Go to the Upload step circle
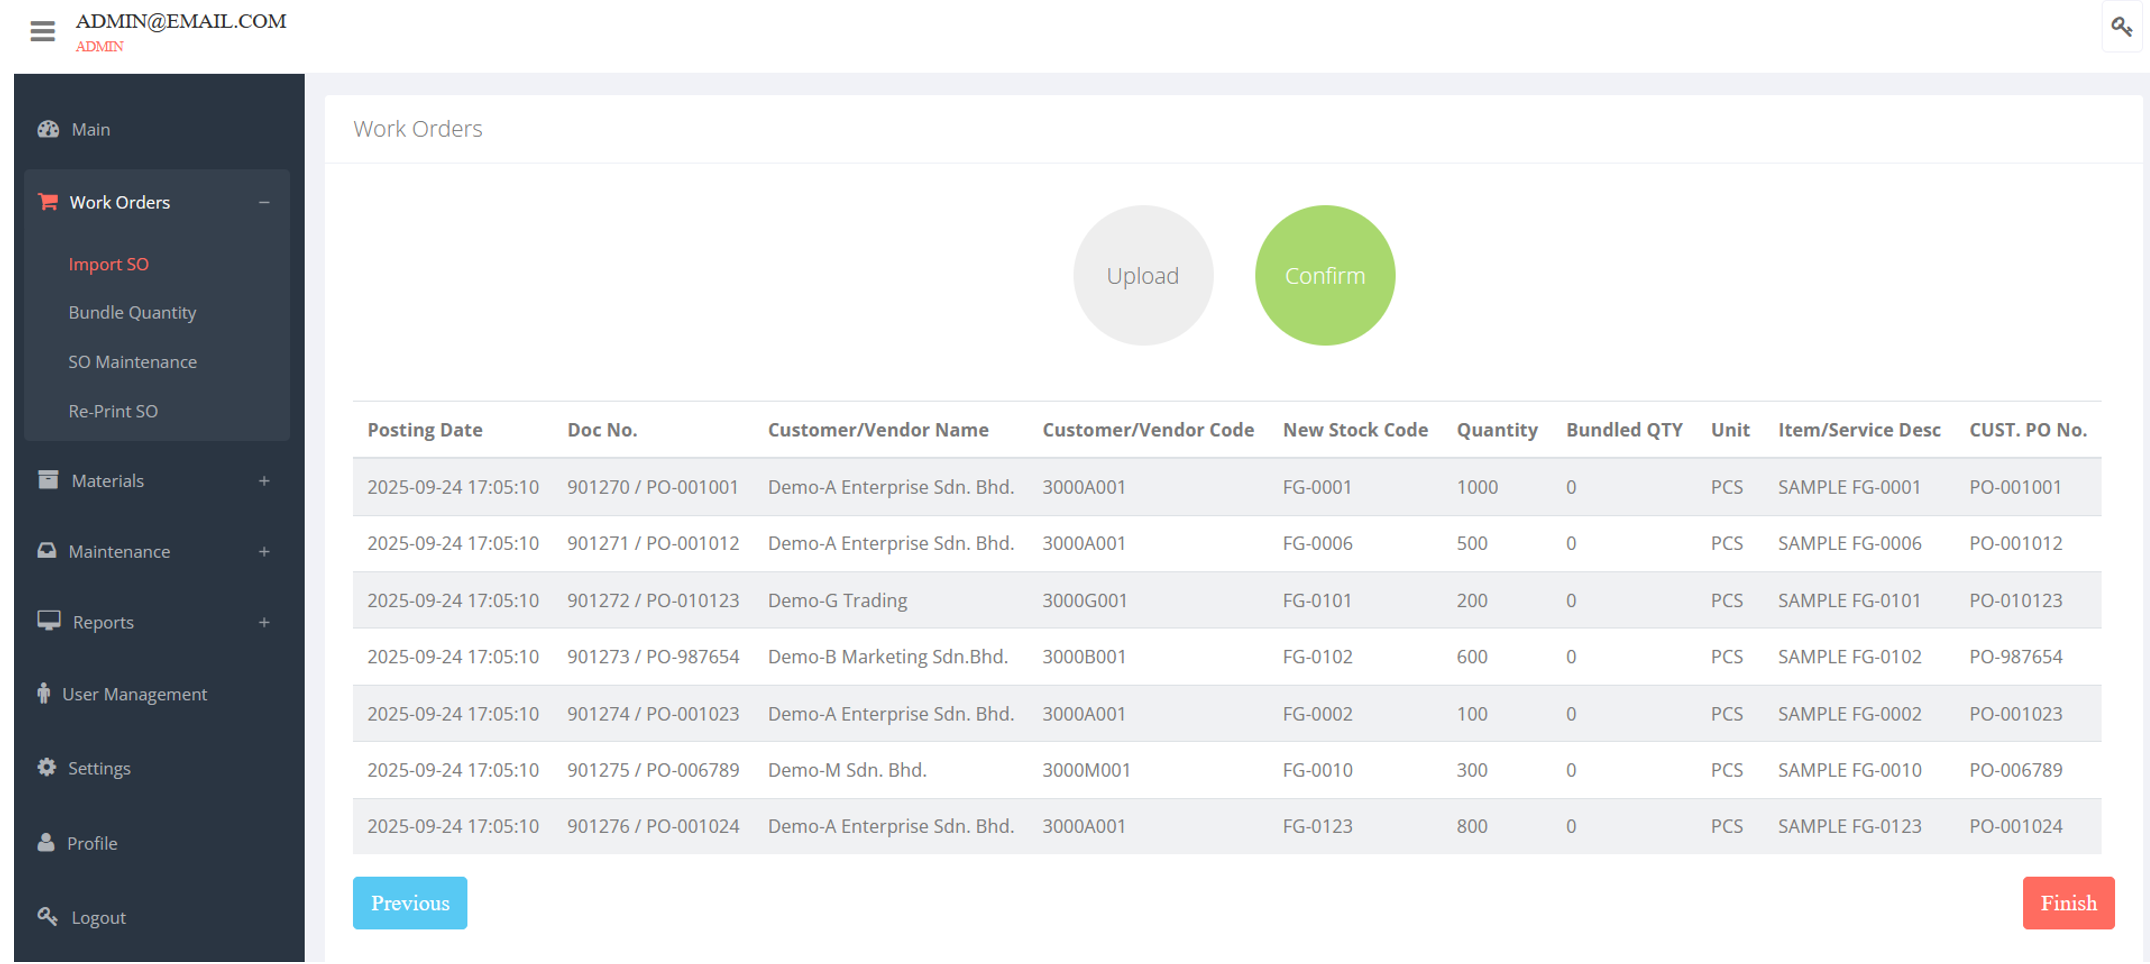 point(1142,276)
